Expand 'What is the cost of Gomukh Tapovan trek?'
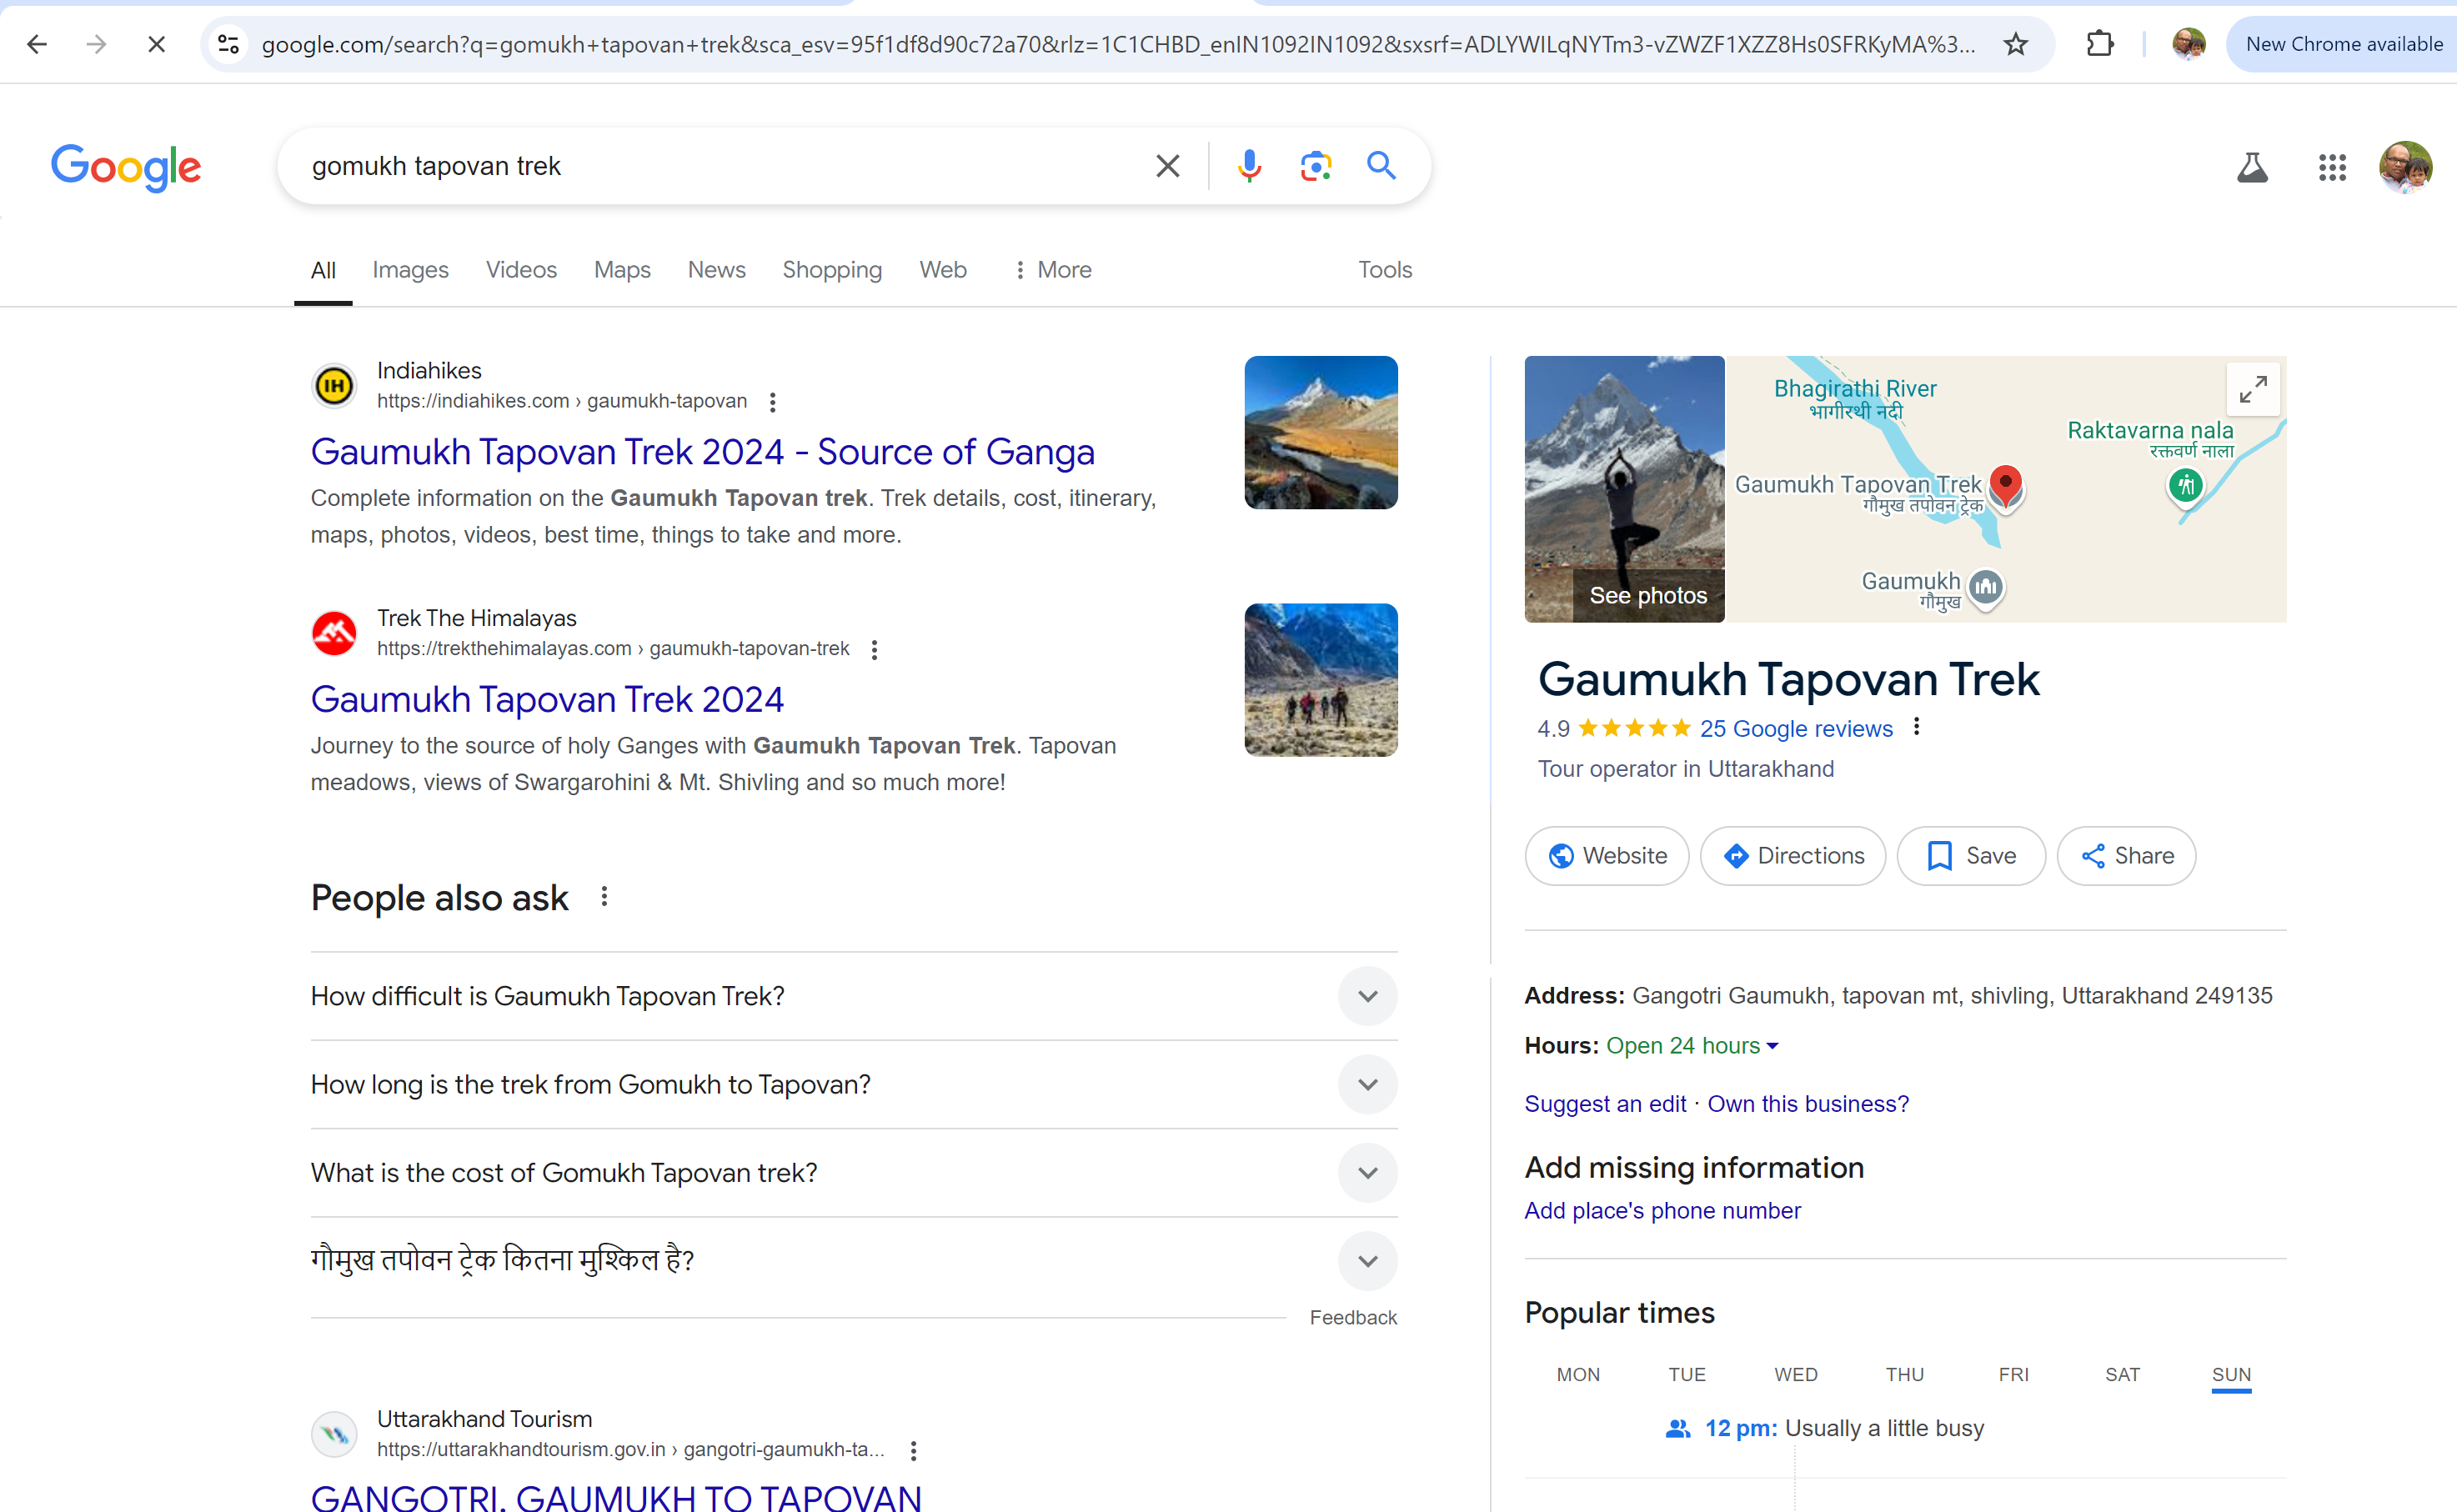The image size is (2457, 1512). [x=1367, y=1173]
